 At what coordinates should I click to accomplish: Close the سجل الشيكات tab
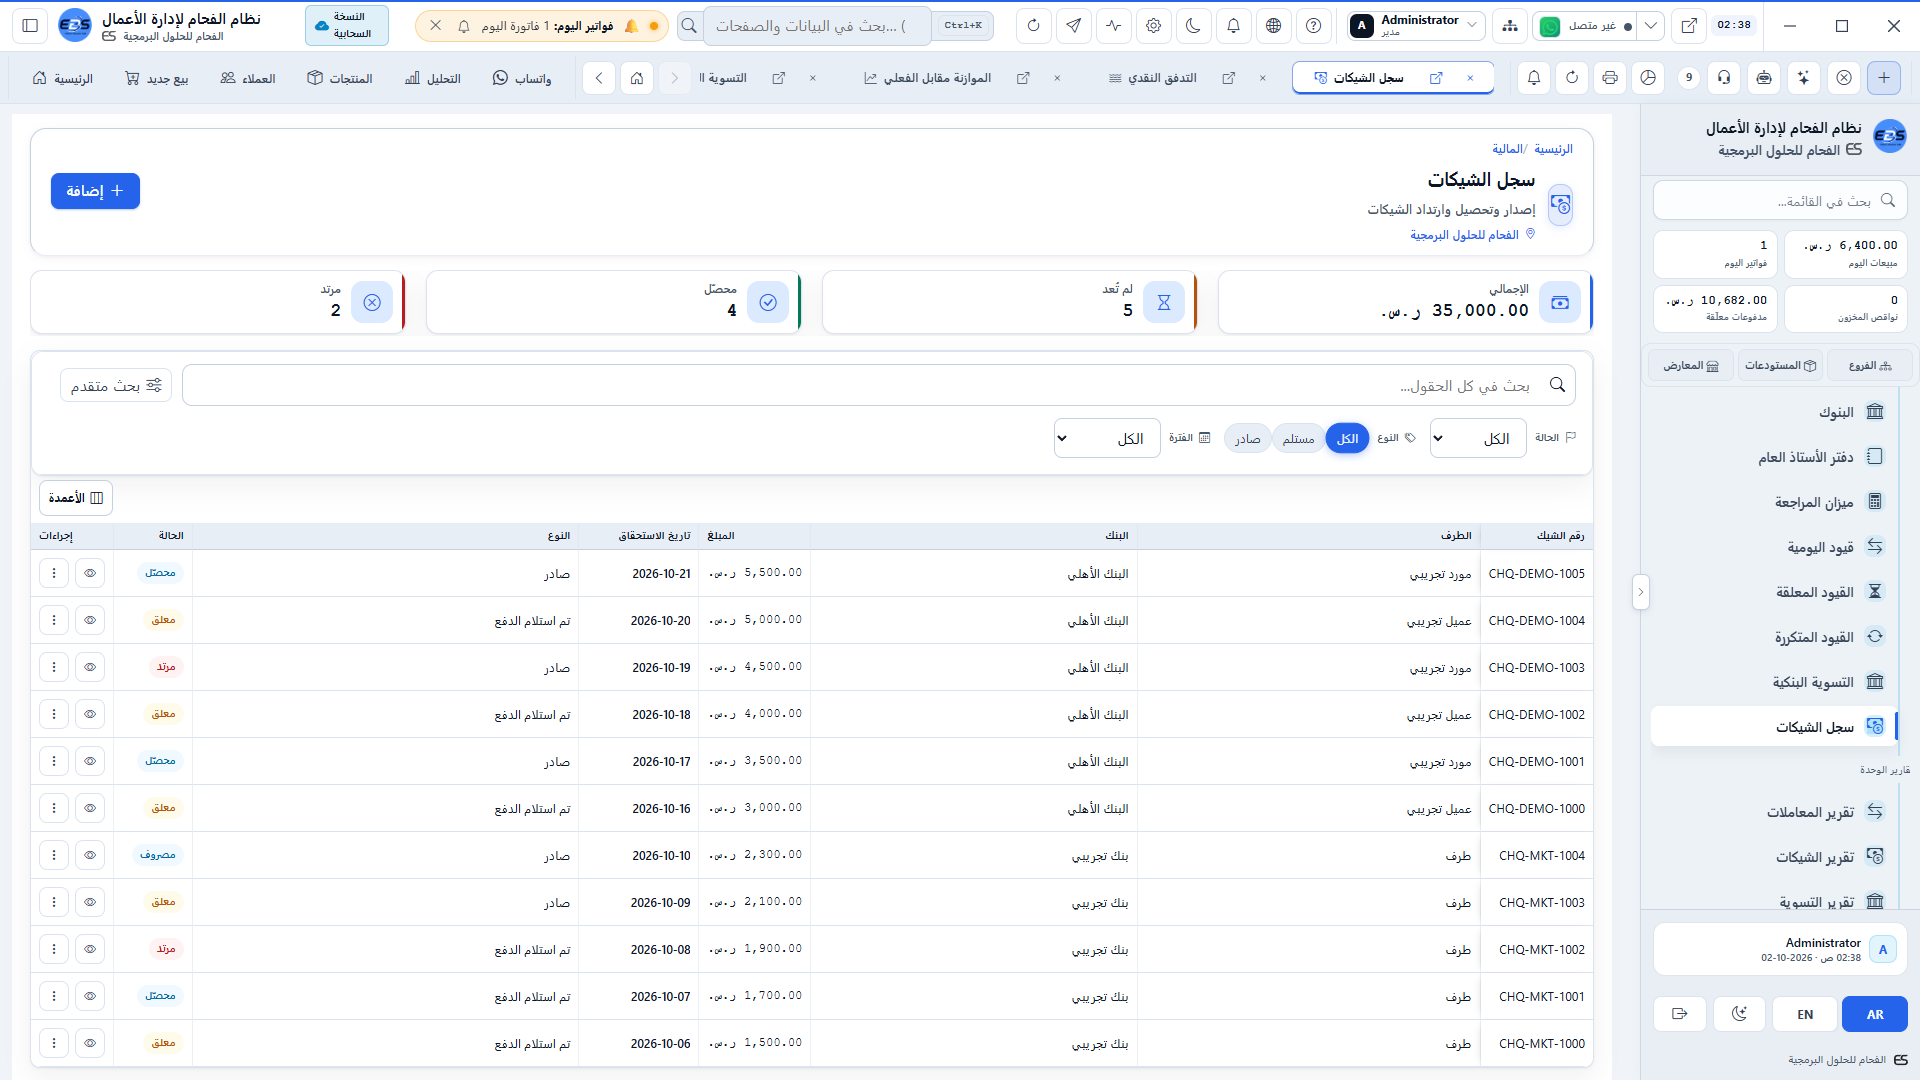[x=1470, y=78]
